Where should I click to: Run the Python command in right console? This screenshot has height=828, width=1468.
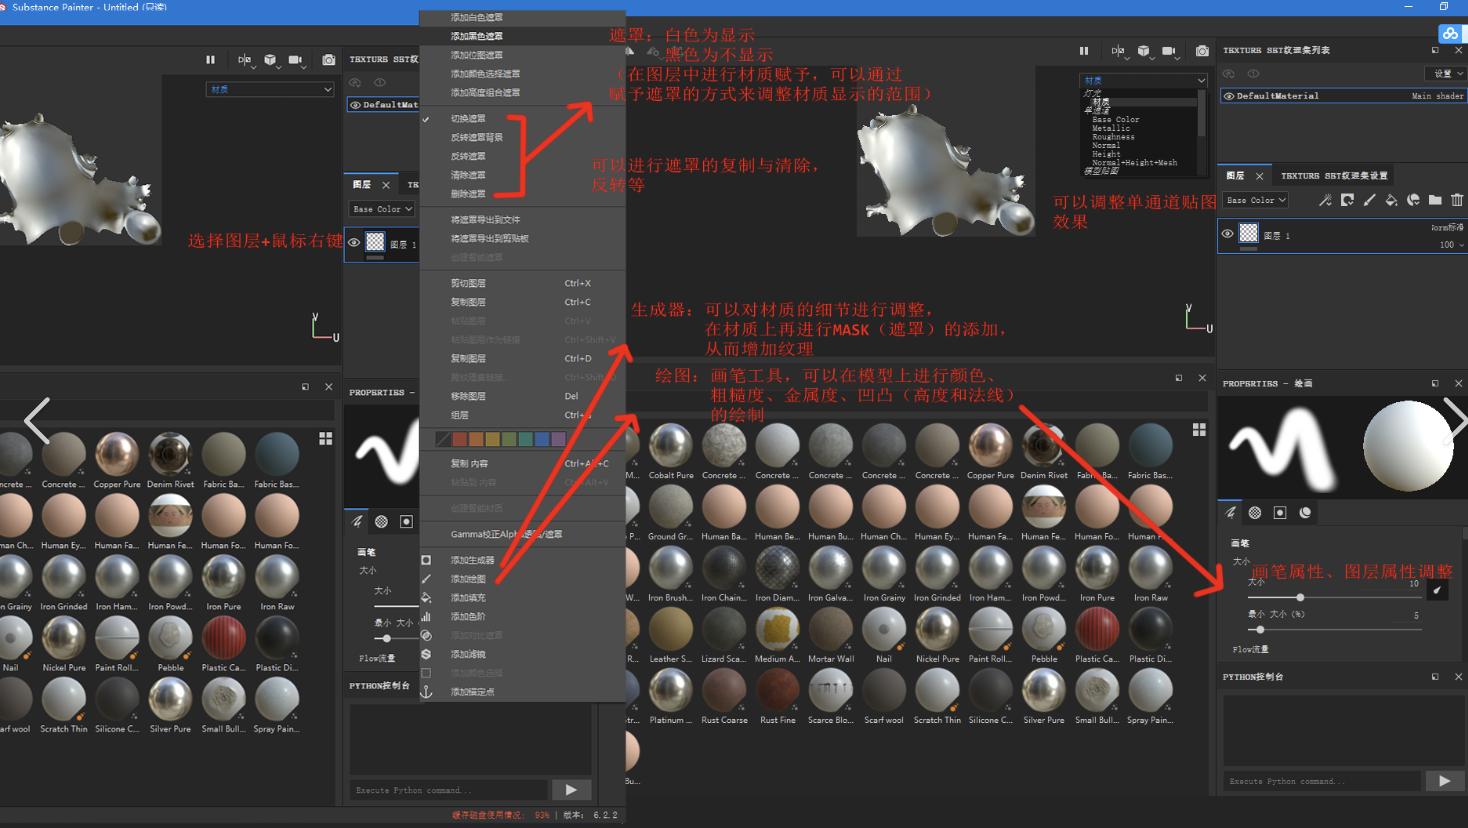[1444, 781]
